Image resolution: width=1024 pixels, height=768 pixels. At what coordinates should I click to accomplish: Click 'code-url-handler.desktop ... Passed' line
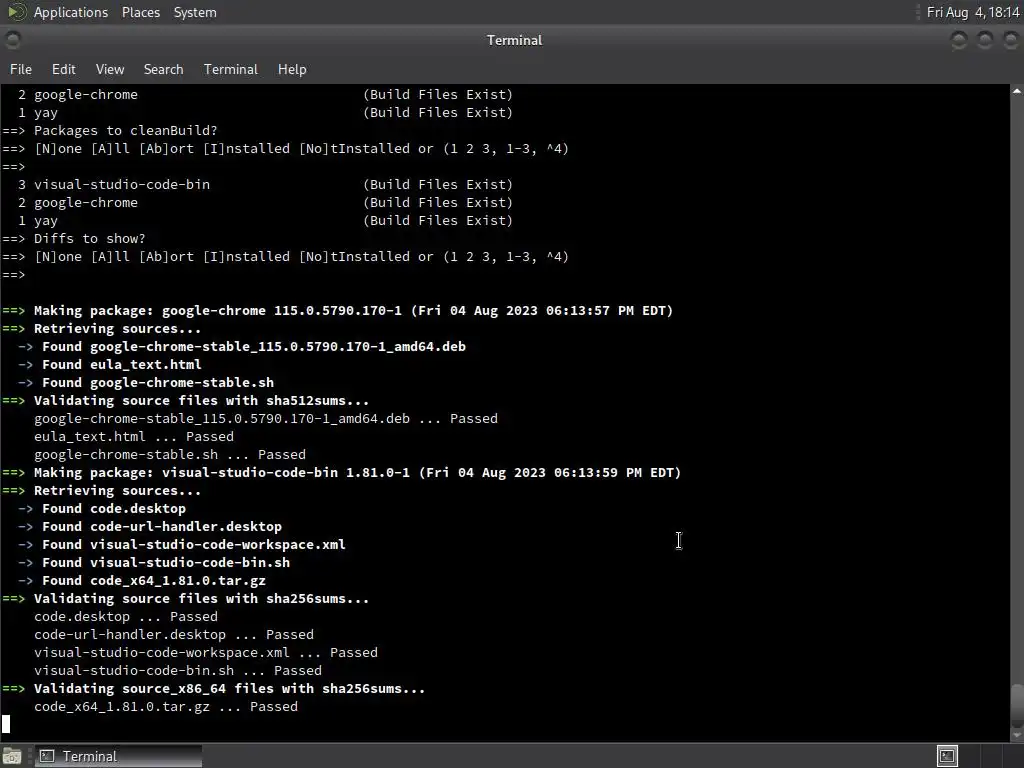[x=174, y=635]
